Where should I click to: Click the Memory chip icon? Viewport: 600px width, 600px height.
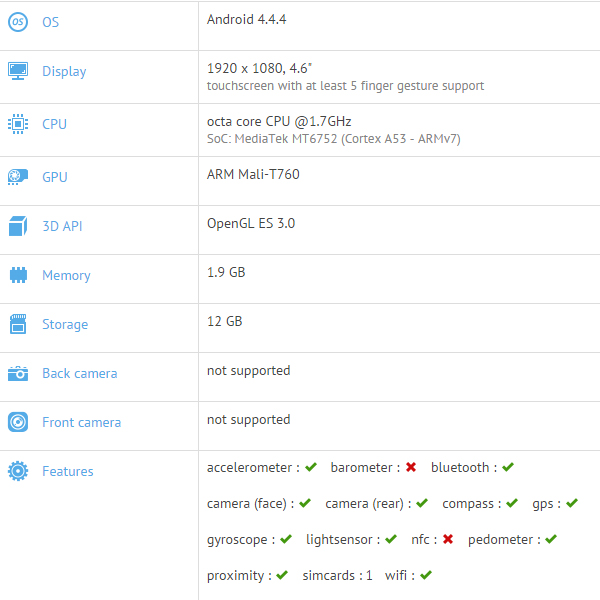tap(18, 275)
